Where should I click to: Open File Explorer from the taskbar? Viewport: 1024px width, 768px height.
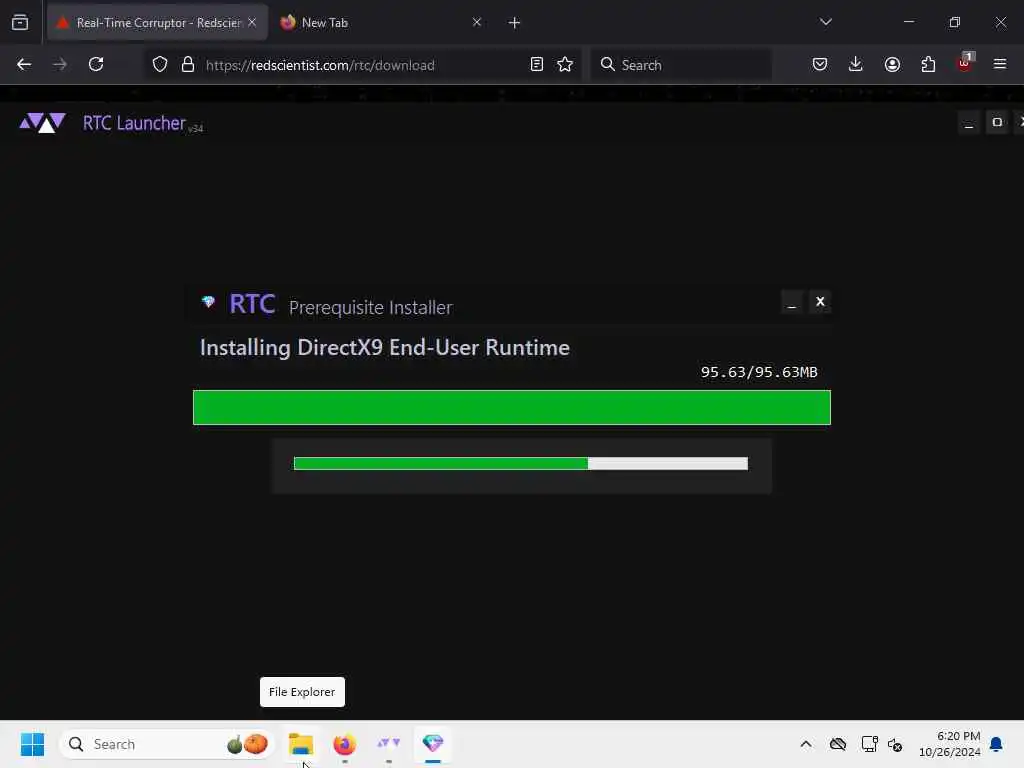[x=301, y=744]
